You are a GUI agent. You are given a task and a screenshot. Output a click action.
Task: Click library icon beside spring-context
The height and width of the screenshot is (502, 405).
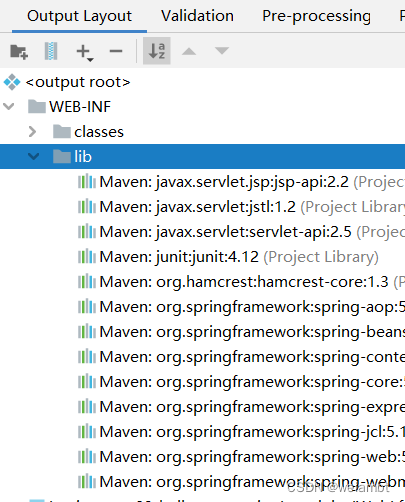click(x=87, y=356)
